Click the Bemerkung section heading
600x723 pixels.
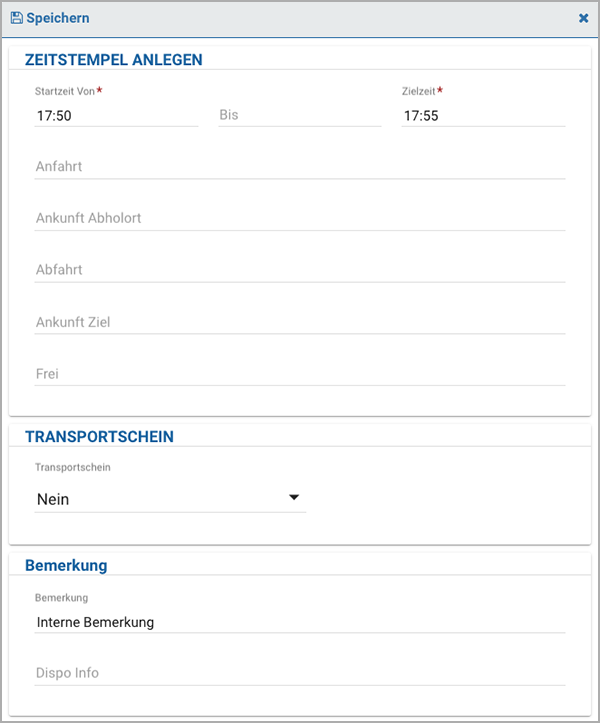(x=66, y=565)
